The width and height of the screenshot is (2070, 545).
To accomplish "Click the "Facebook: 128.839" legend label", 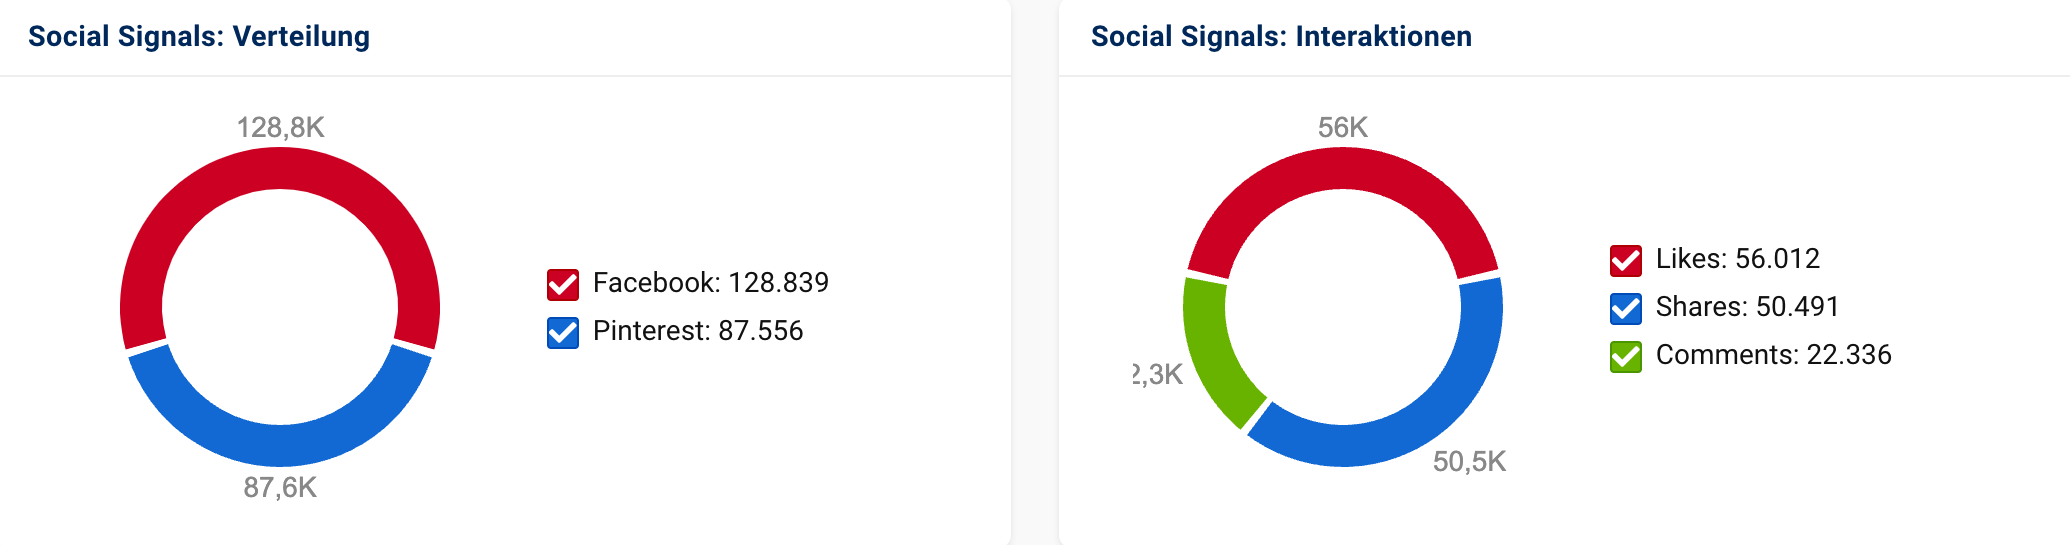I will coord(710,283).
